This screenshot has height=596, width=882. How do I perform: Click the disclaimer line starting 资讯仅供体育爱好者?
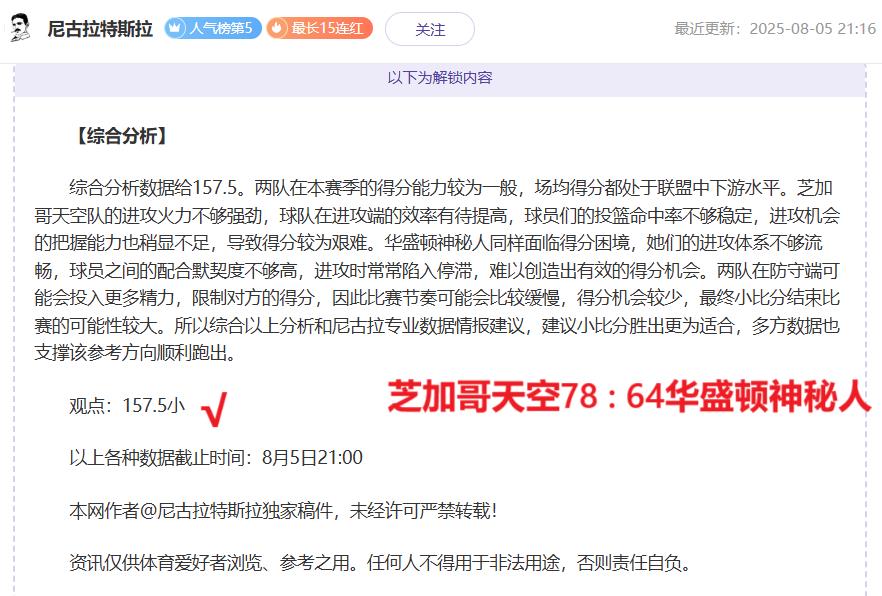380,562
